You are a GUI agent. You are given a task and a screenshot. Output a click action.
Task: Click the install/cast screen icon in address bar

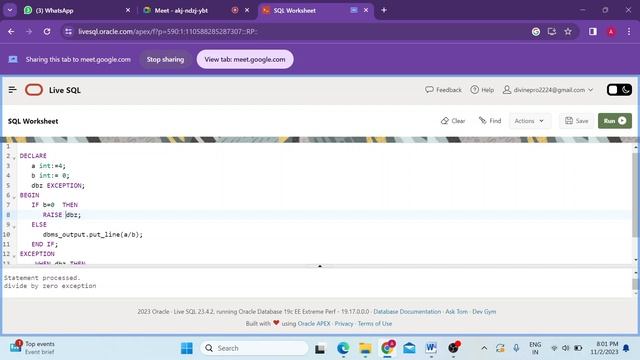click(x=552, y=31)
